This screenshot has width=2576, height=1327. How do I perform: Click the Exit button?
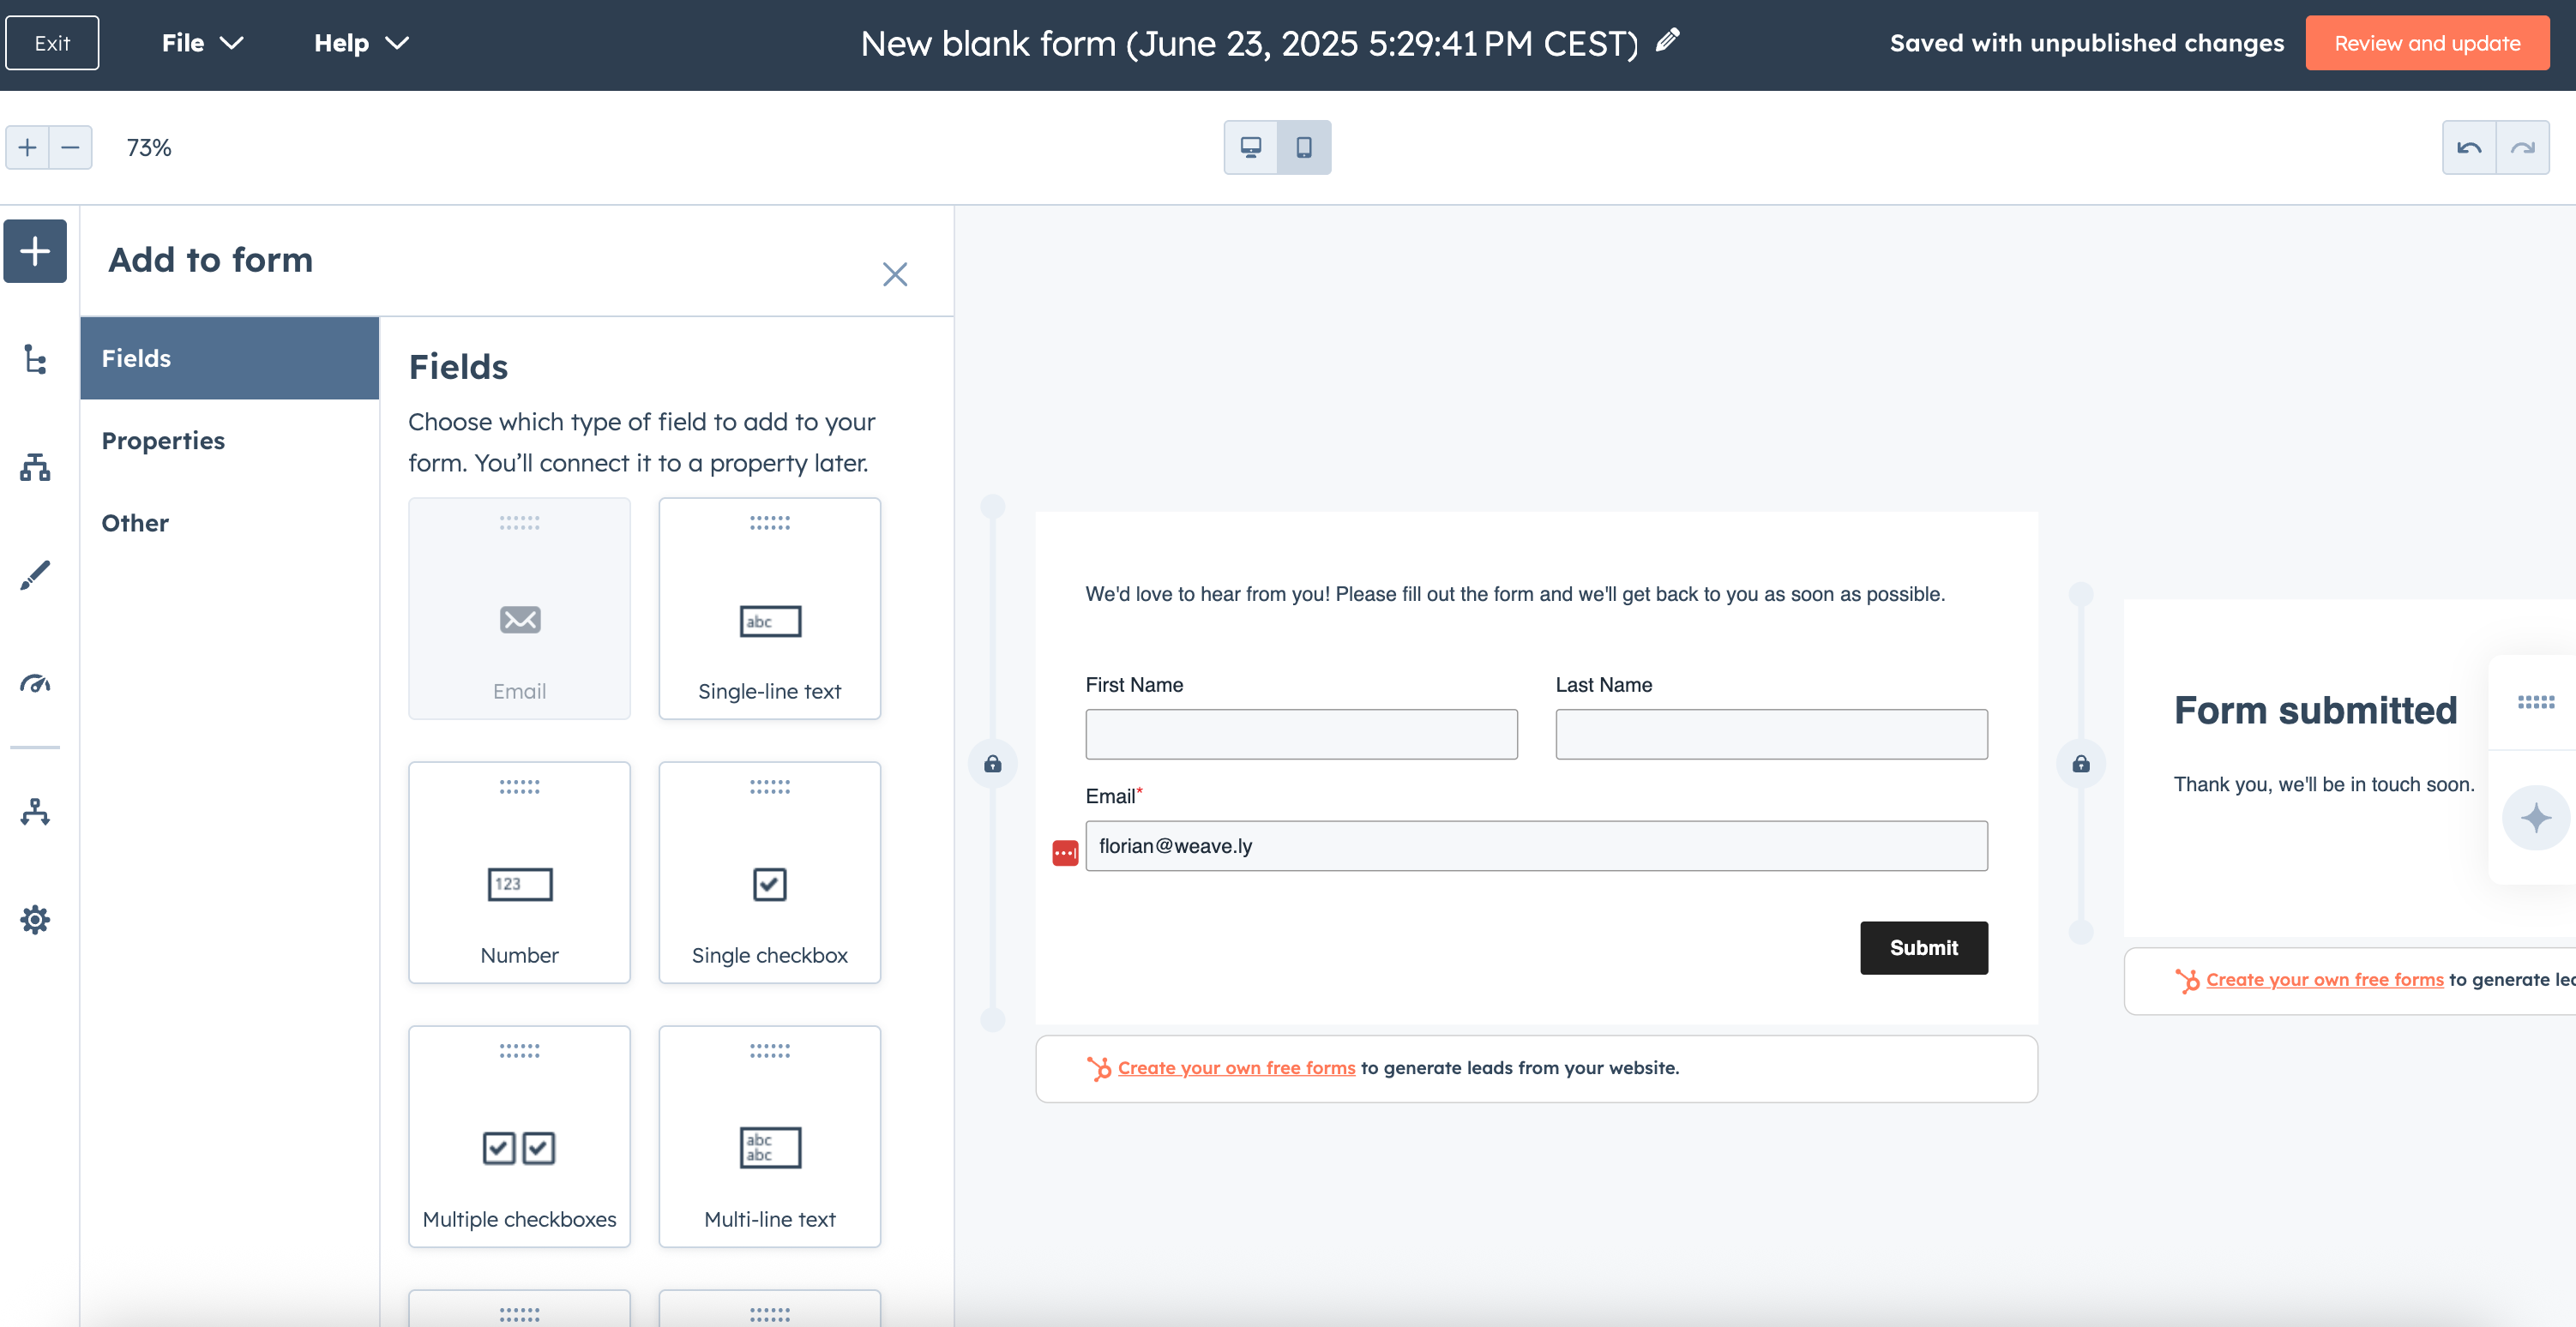52,43
